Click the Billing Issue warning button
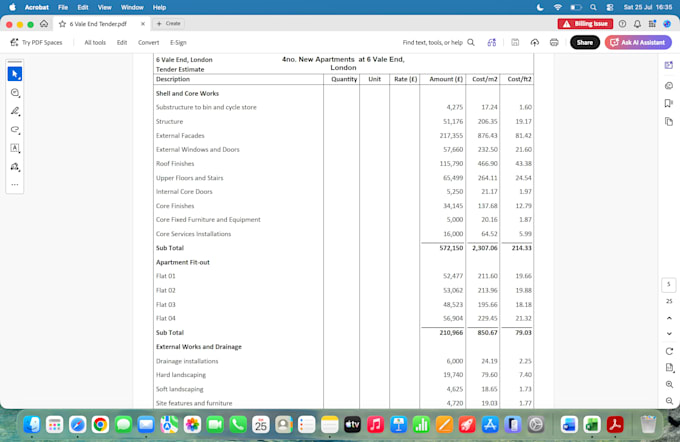This screenshot has height=442, width=680. pos(585,24)
